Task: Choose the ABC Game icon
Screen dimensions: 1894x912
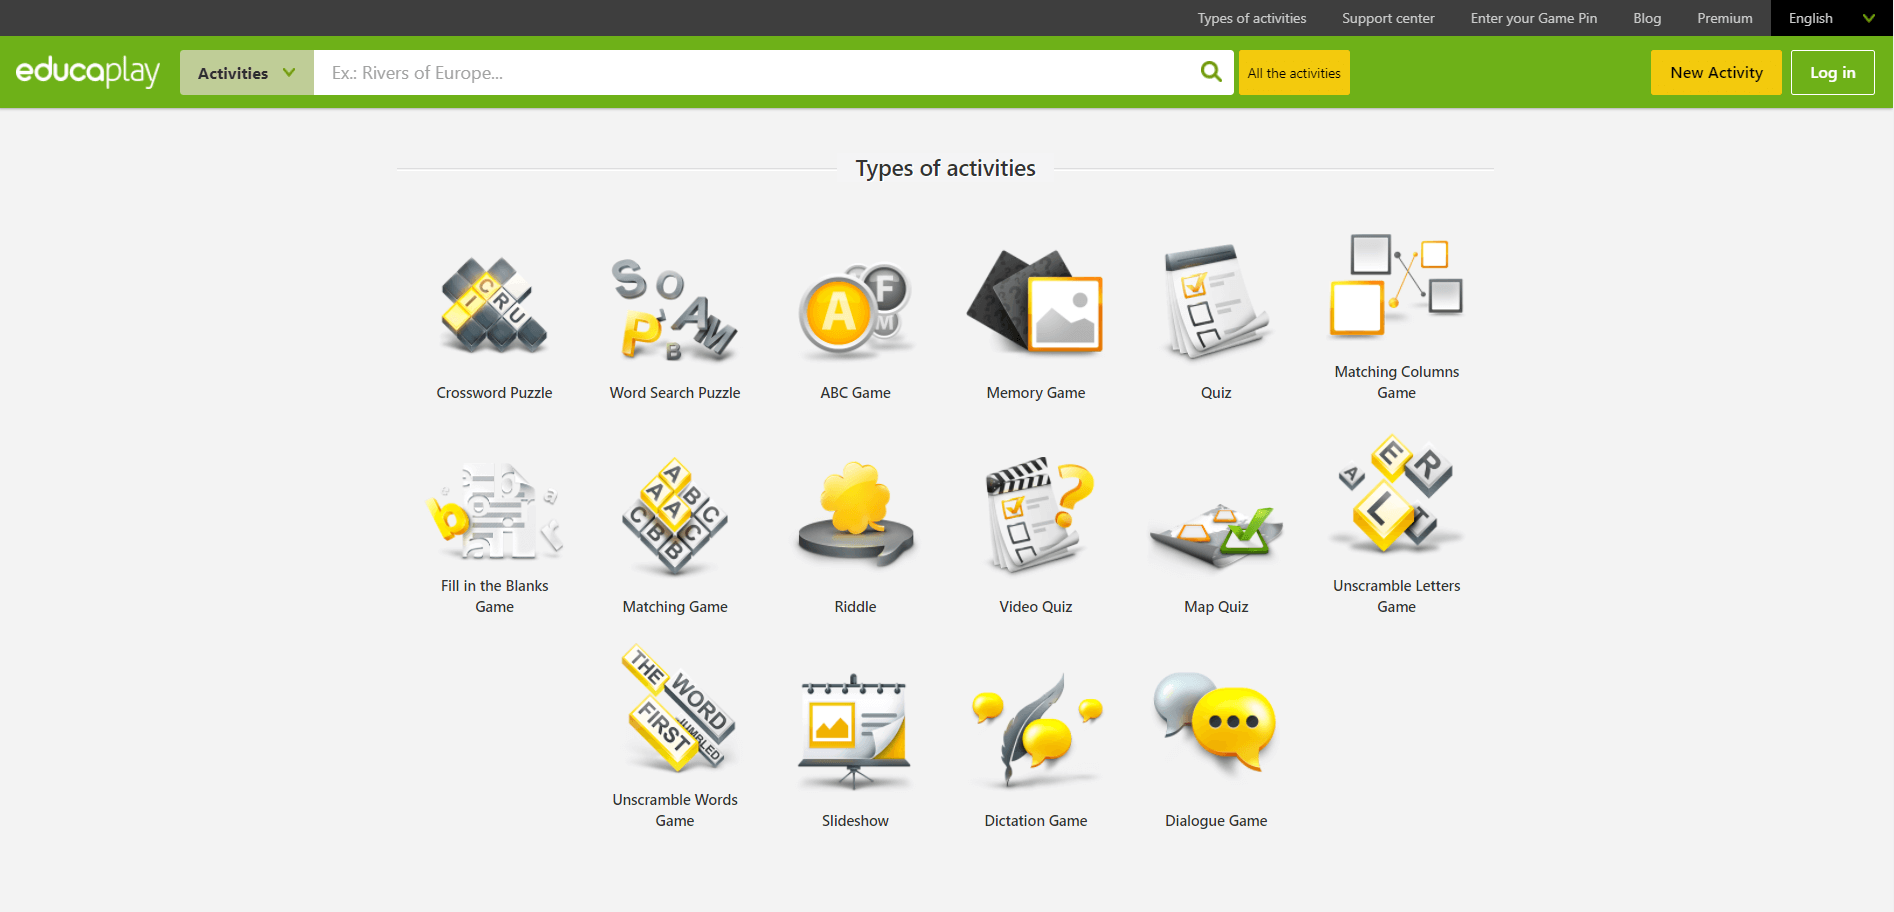Action: coord(855,308)
